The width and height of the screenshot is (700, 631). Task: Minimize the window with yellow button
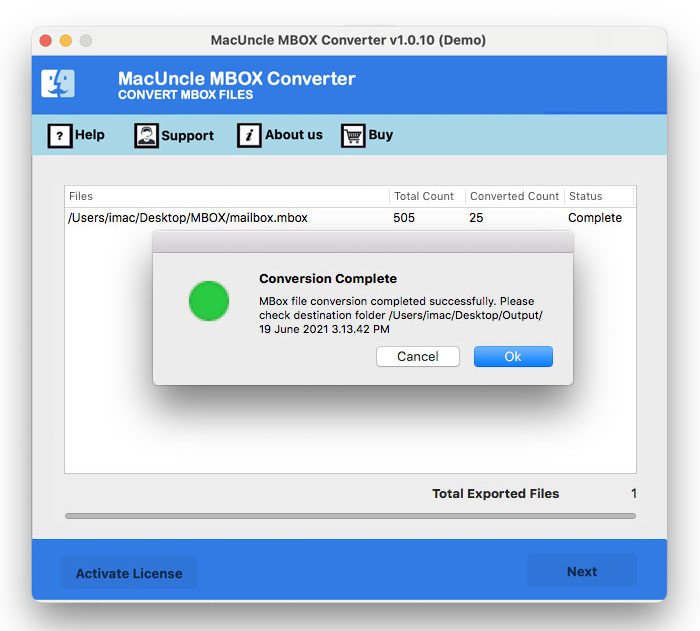click(66, 41)
